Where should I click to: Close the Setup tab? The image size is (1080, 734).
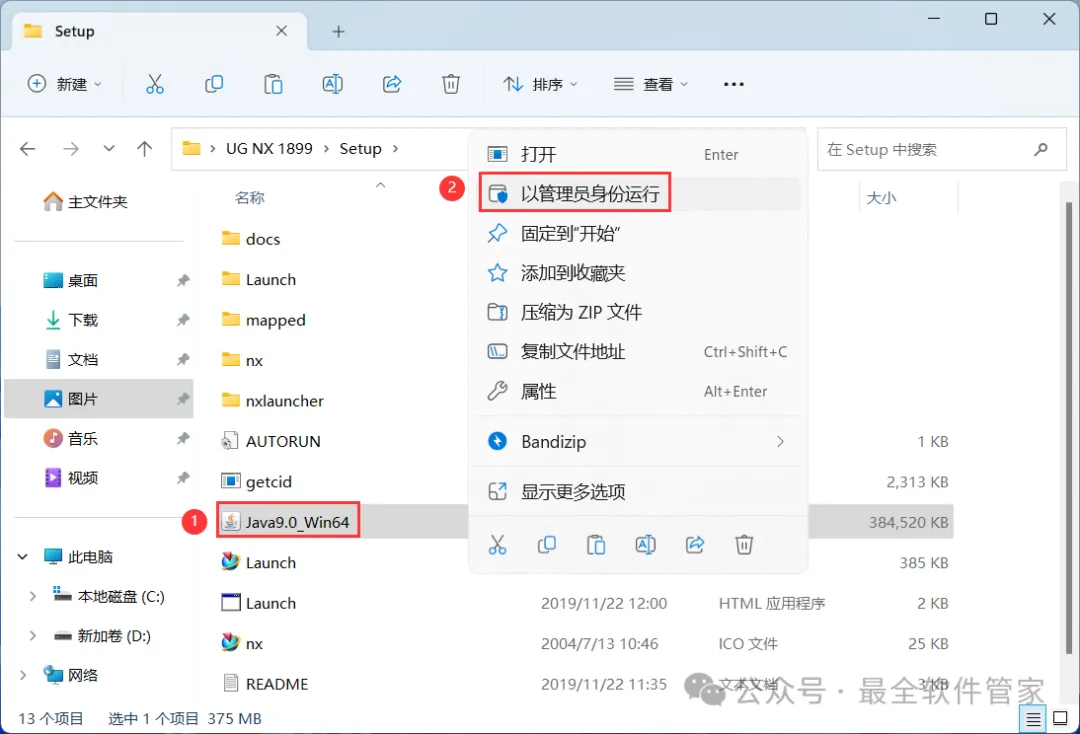[x=281, y=31]
